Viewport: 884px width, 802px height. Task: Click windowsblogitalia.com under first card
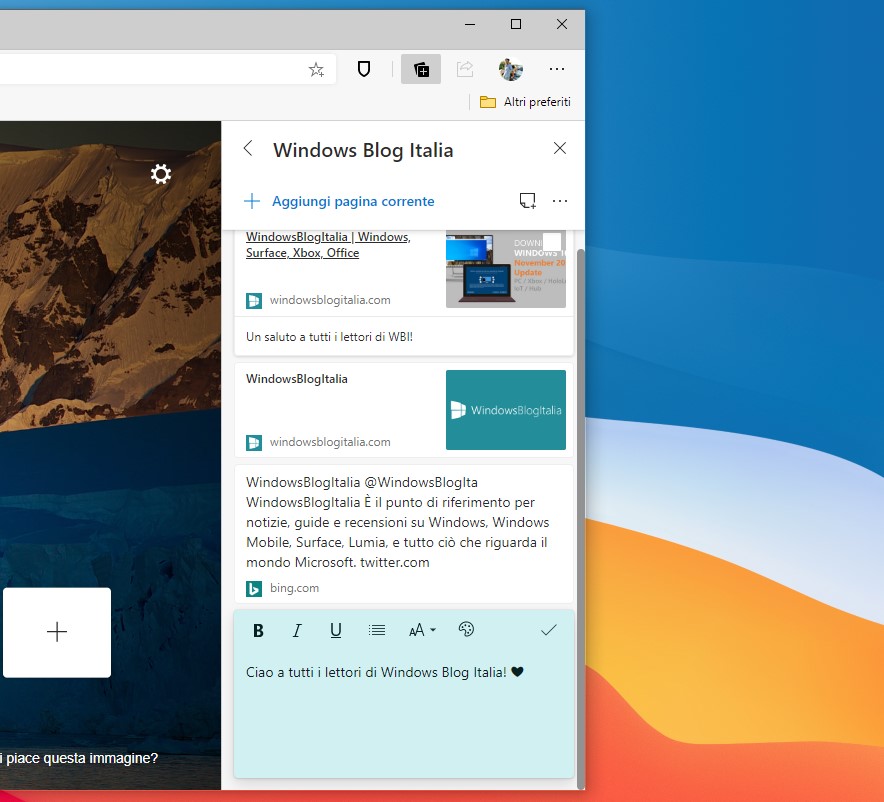click(330, 300)
